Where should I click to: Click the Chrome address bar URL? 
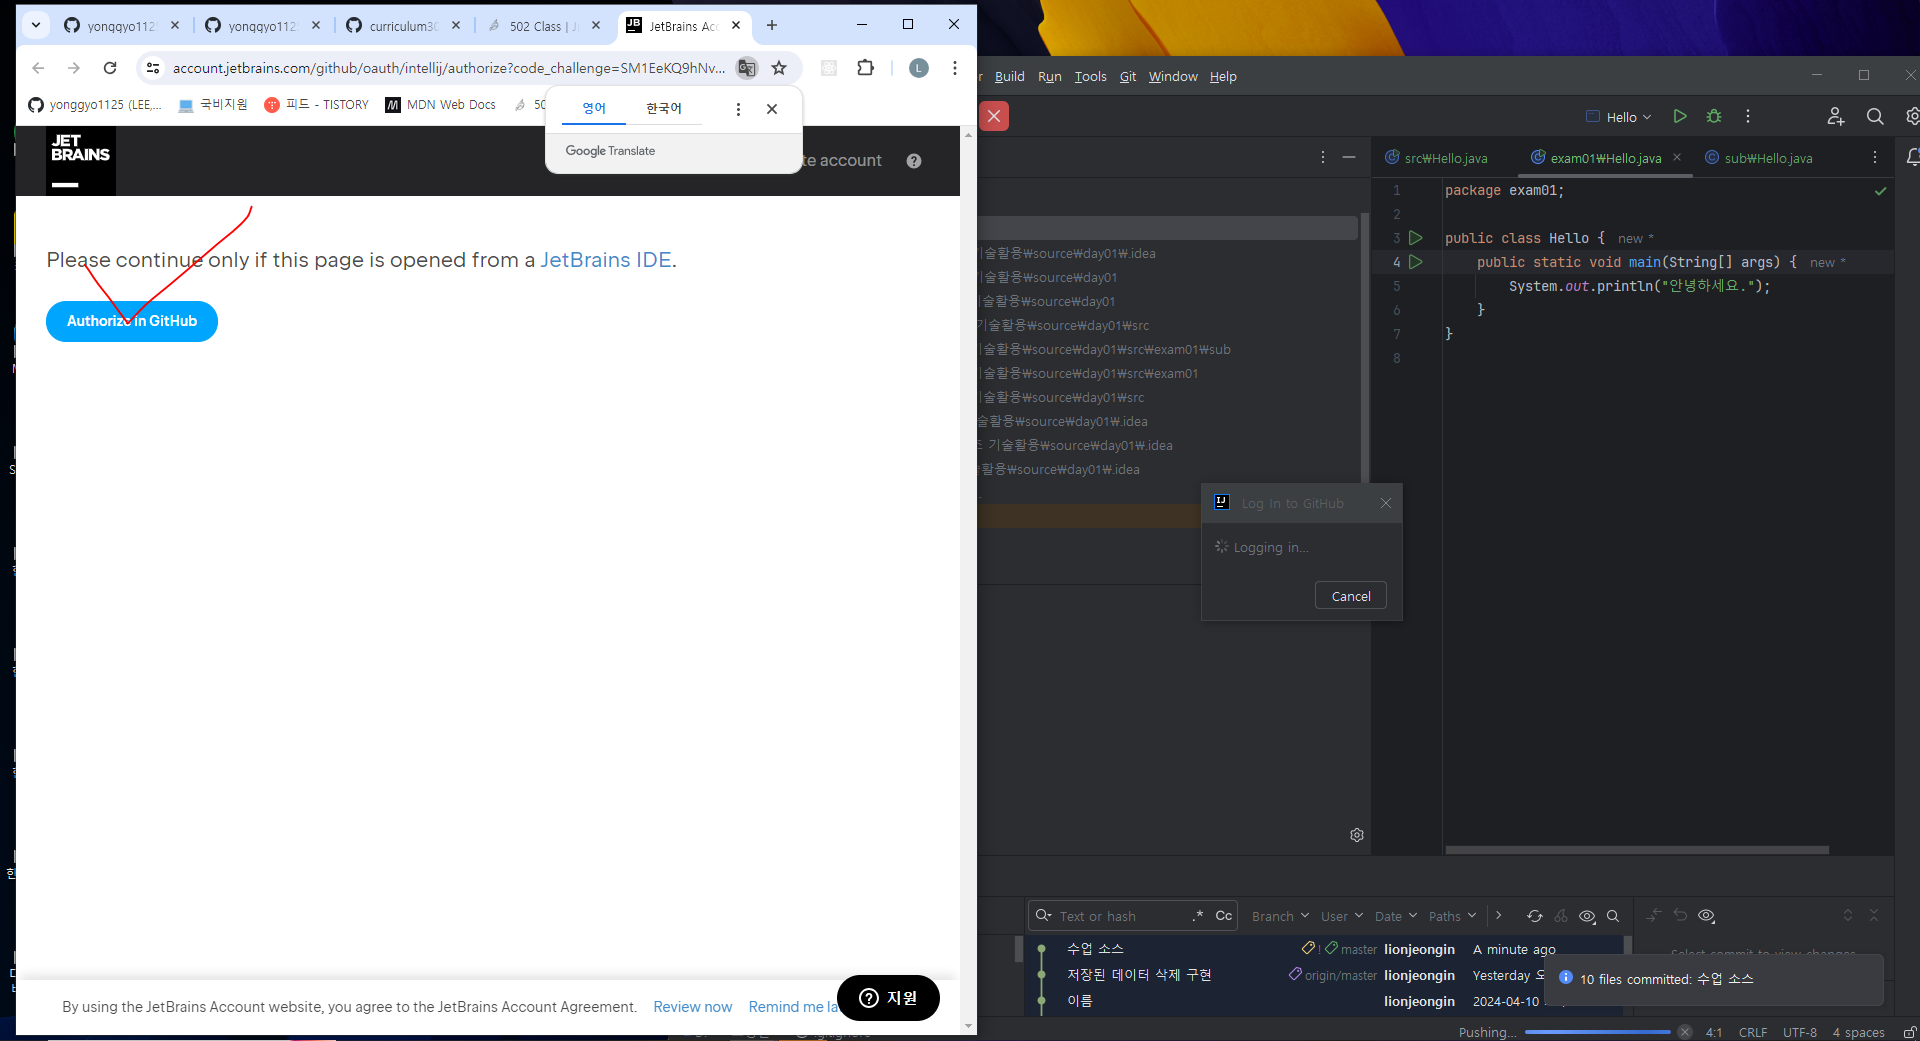449,68
